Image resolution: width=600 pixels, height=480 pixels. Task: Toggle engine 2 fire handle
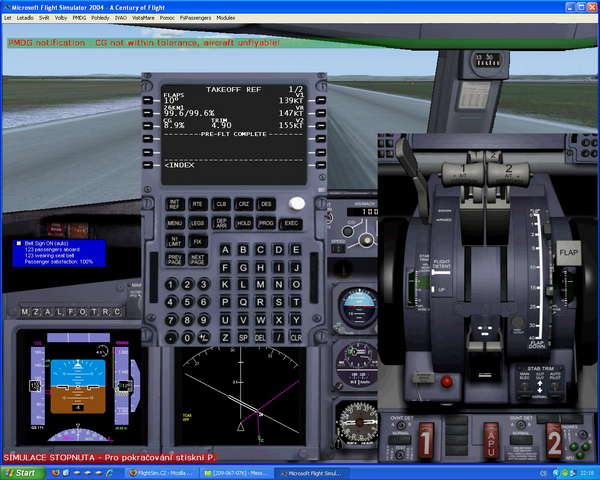pyautogui.click(x=554, y=441)
